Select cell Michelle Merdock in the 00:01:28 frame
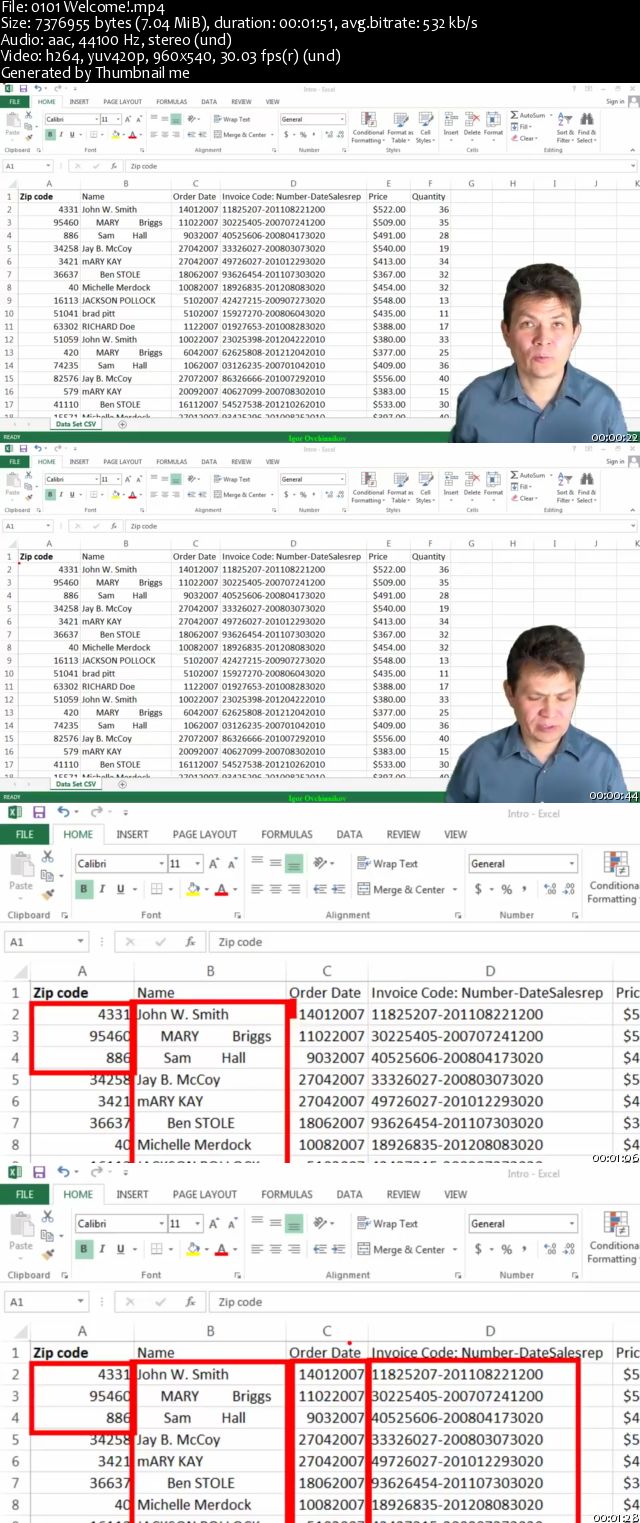Viewport: 640px width, 1523px height. (209, 1505)
